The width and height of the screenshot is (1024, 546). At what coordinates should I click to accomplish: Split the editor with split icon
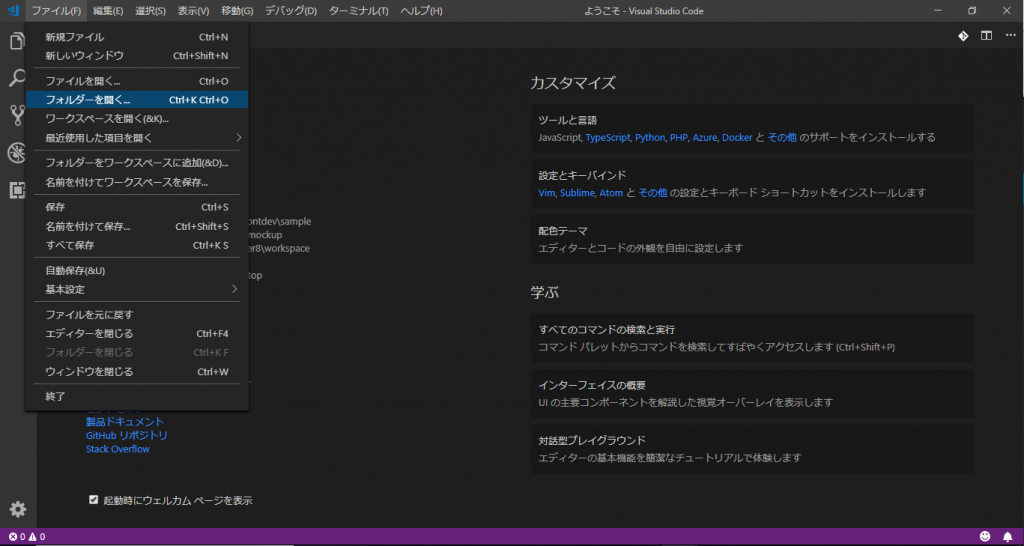(x=986, y=35)
